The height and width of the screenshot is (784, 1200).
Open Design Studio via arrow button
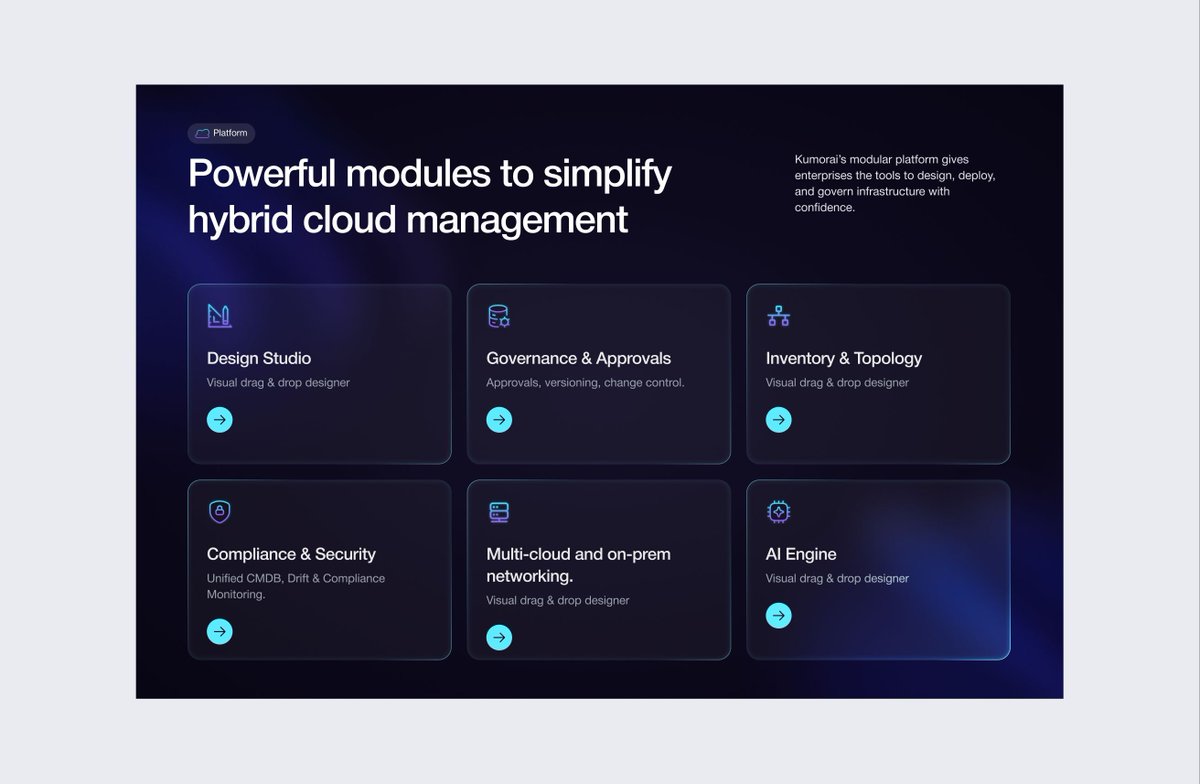pos(219,419)
